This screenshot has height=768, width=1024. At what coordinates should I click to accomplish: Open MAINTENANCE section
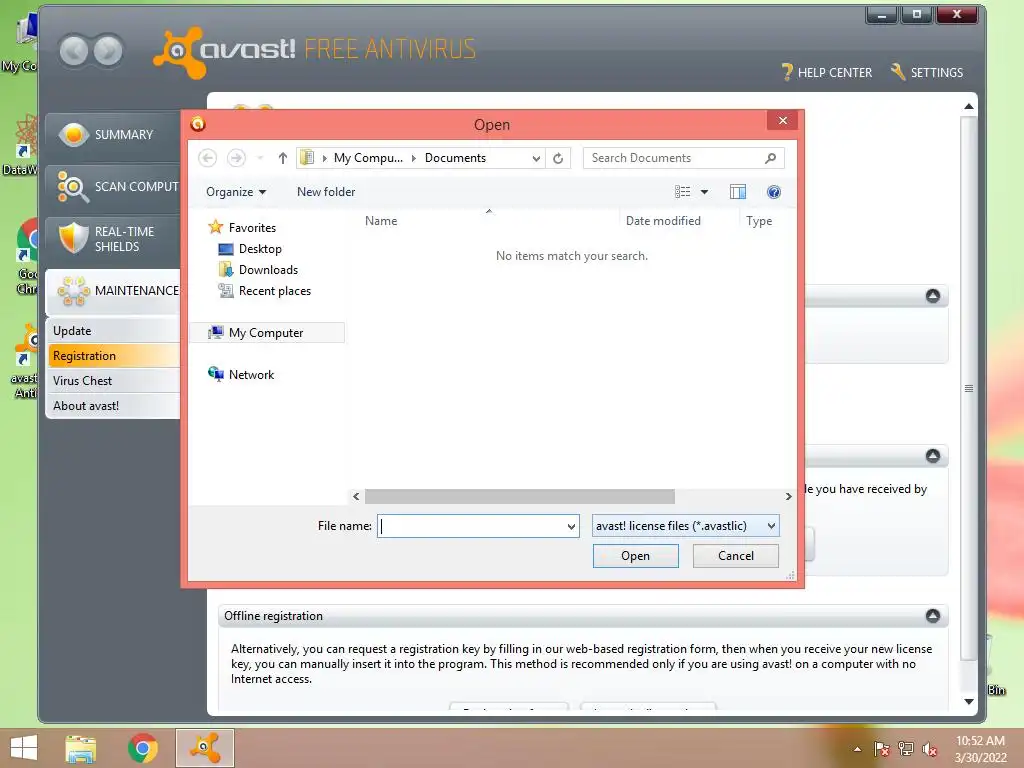coord(113,291)
